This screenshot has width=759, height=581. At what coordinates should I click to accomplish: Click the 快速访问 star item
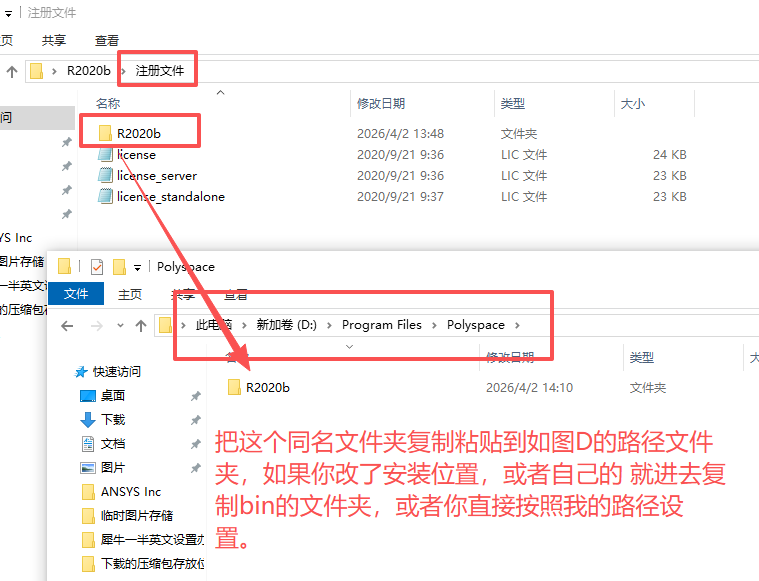[107, 371]
